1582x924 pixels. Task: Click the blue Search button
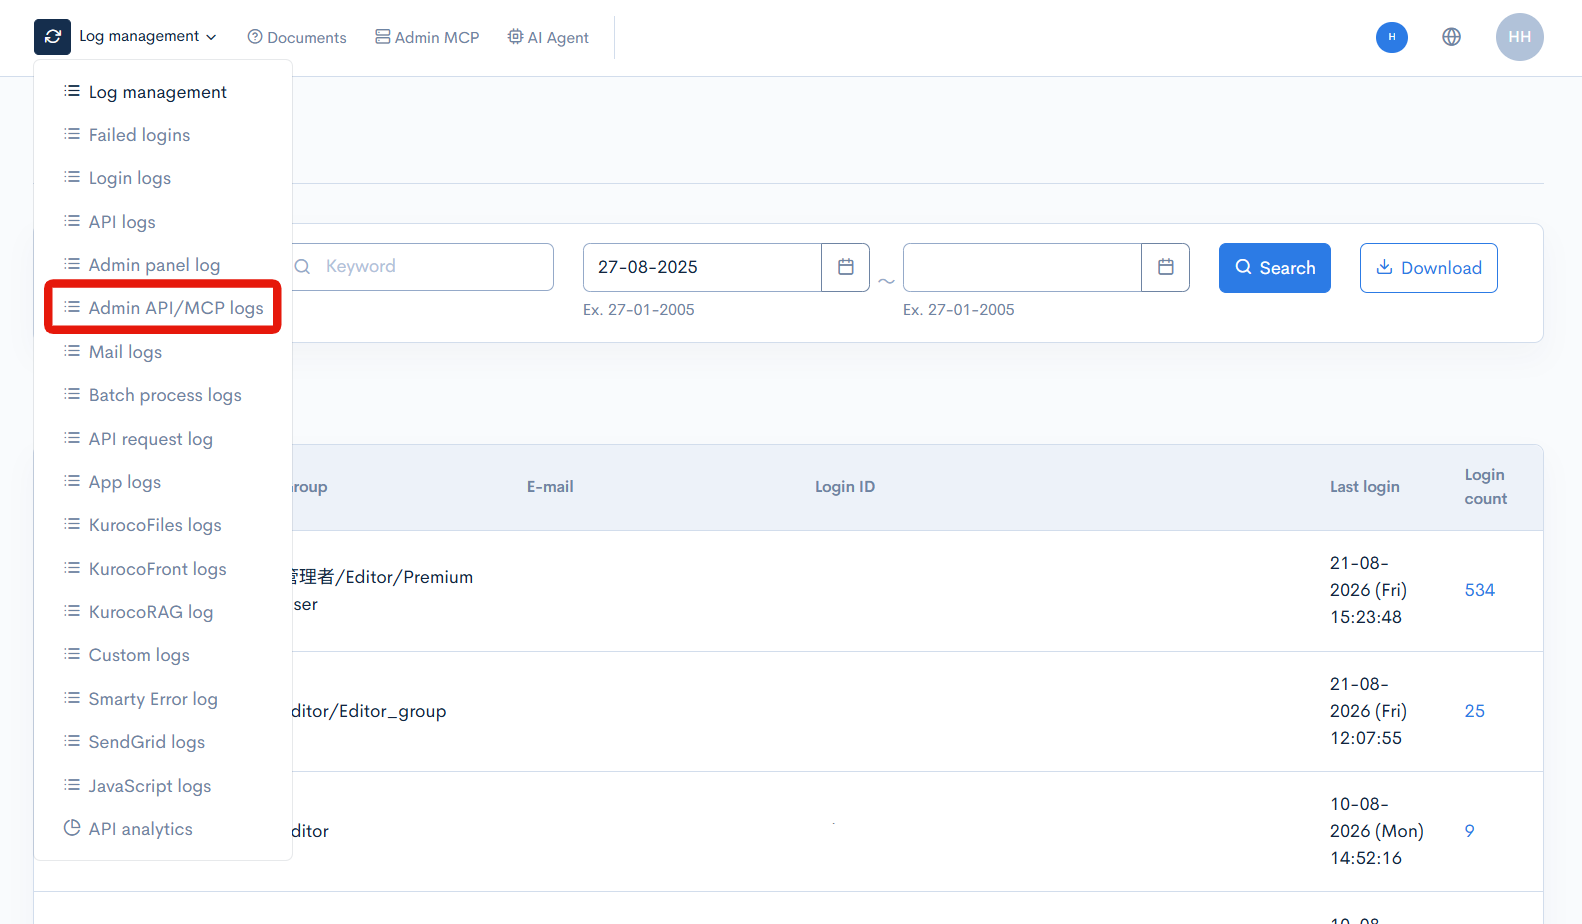(1275, 268)
